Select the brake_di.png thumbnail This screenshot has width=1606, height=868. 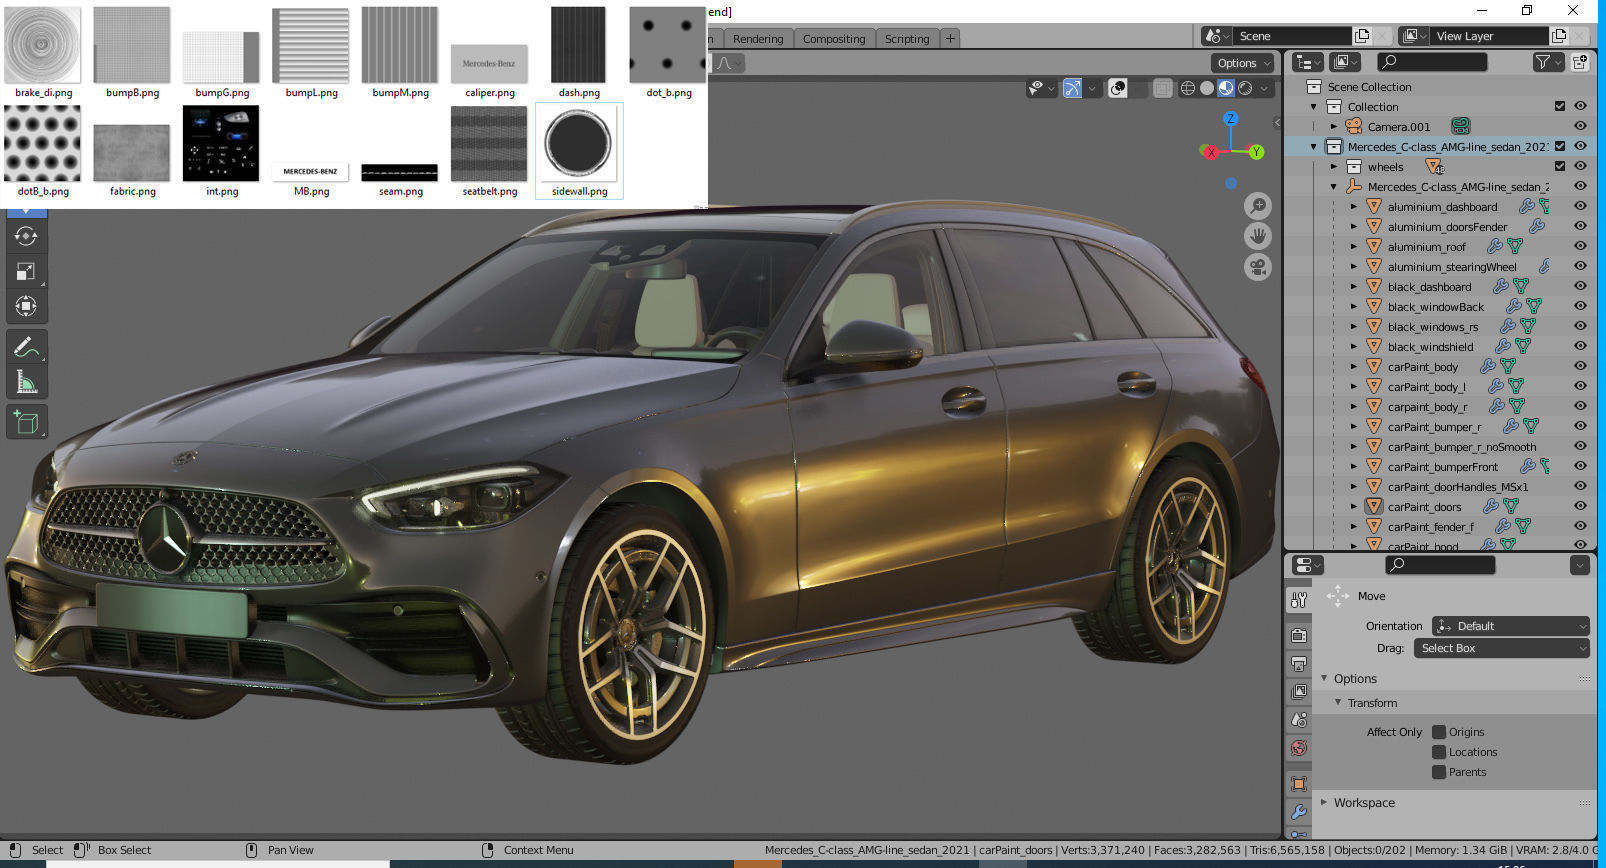(x=43, y=52)
